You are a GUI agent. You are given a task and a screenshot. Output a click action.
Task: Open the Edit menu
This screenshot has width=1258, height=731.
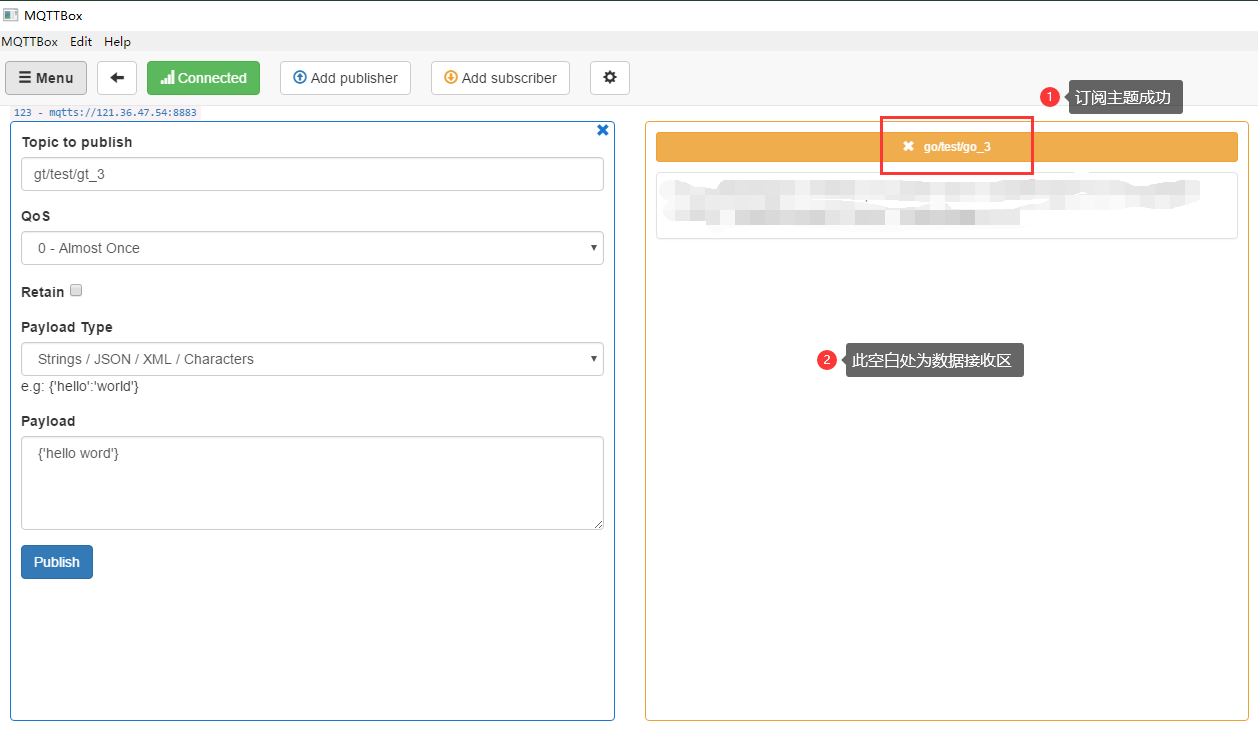81,42
